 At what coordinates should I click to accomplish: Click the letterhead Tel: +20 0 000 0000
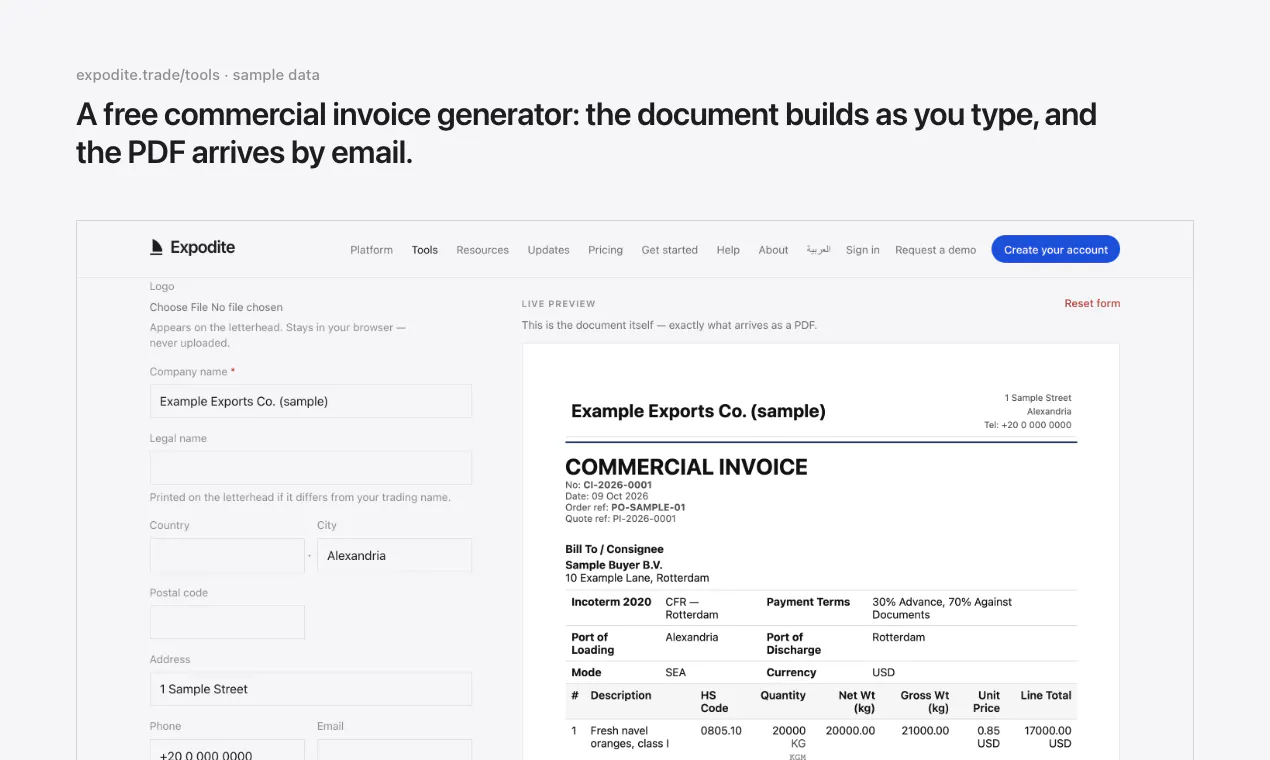point(1028,425)
